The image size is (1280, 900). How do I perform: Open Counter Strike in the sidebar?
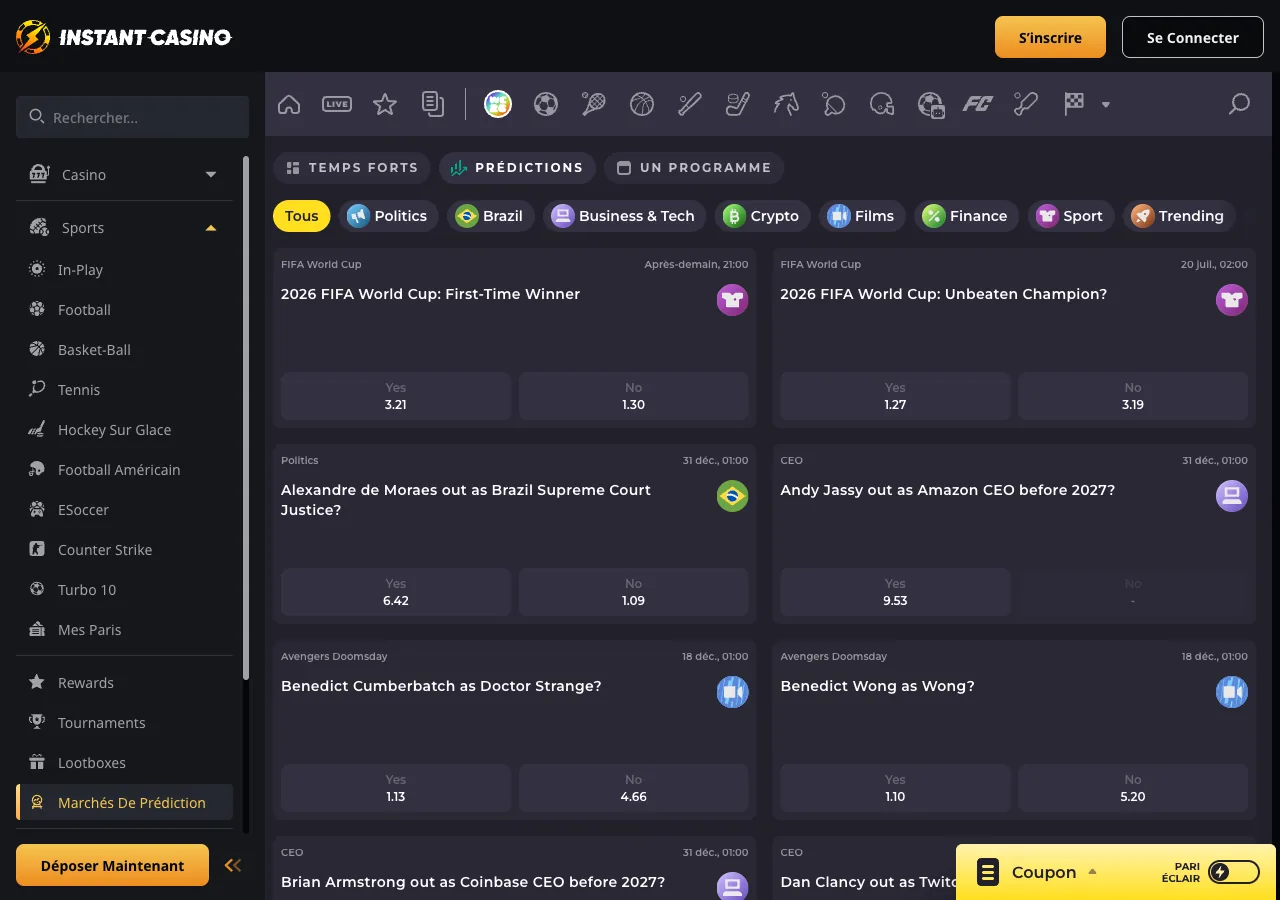(x=124, y=549)
